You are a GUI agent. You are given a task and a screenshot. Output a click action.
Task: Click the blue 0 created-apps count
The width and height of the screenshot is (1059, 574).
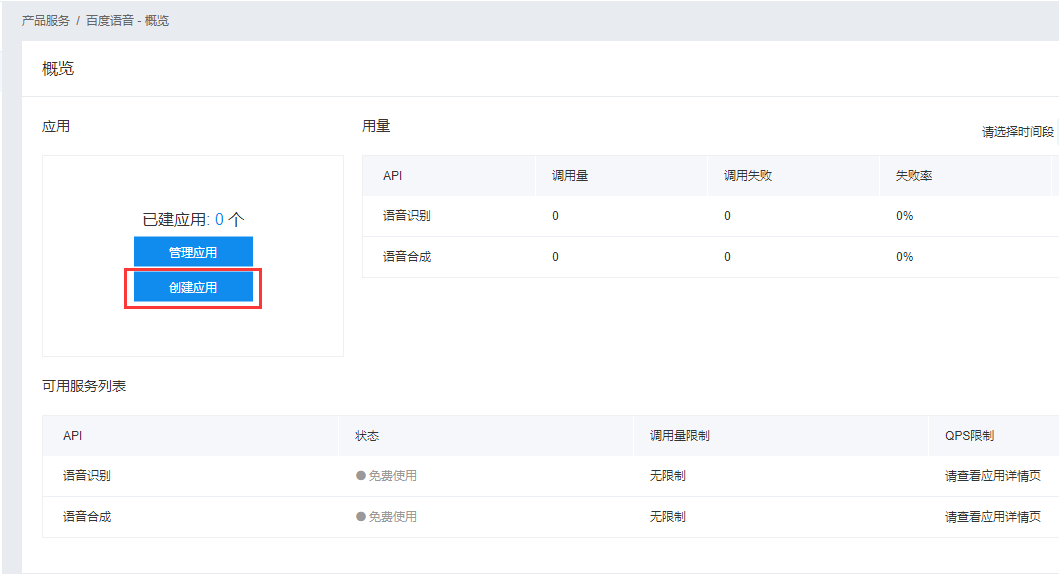(x=219, y=220)
